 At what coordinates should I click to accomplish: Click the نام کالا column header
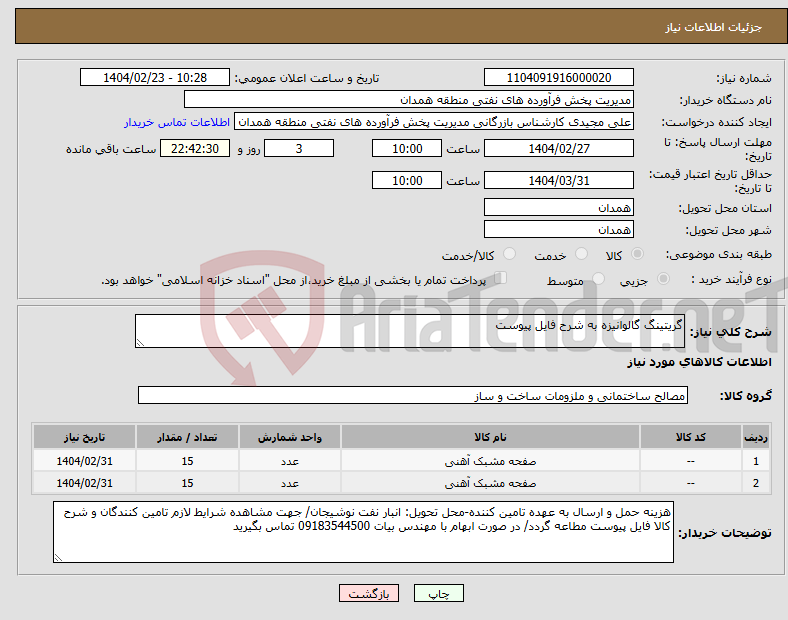tap(490, 437)
